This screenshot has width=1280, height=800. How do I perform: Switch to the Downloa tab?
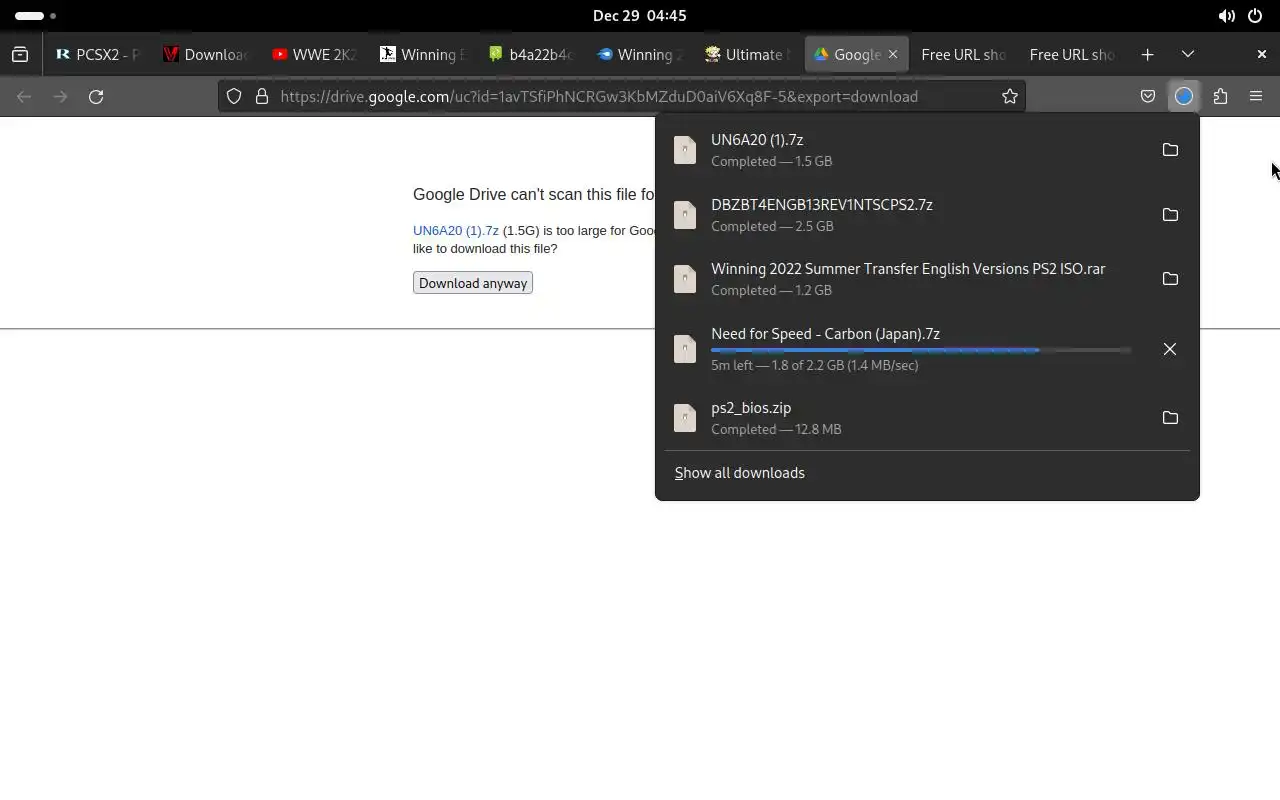coord(206,55)
